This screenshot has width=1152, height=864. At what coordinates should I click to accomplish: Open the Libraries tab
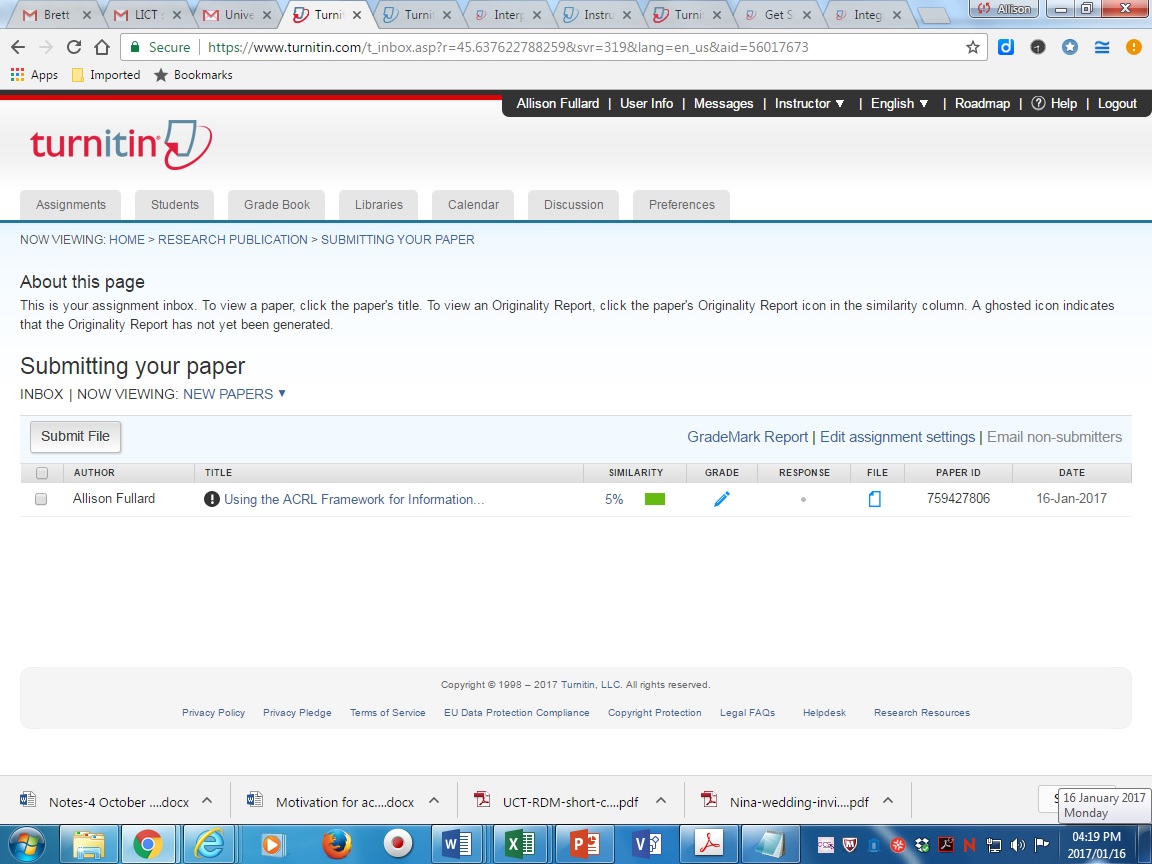coord(378,205)
